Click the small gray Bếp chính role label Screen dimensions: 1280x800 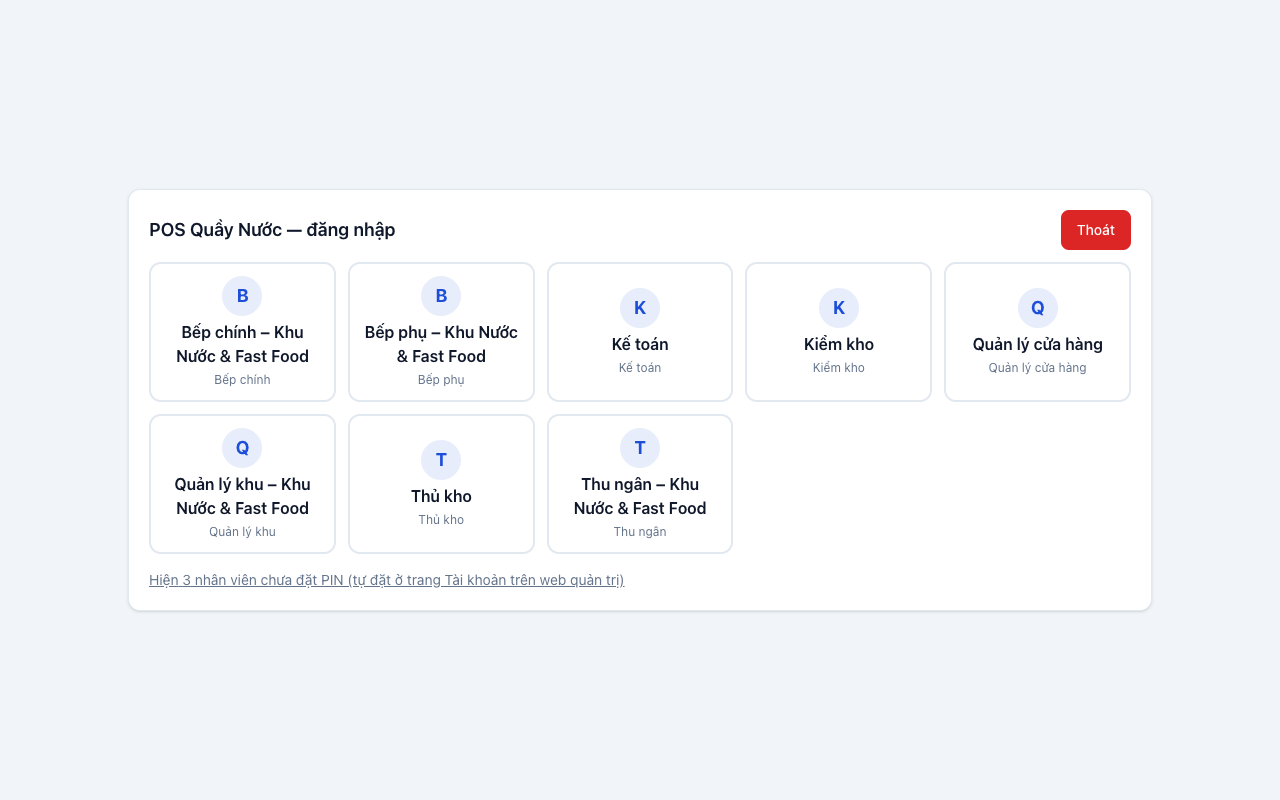click(x=242, y=380)
